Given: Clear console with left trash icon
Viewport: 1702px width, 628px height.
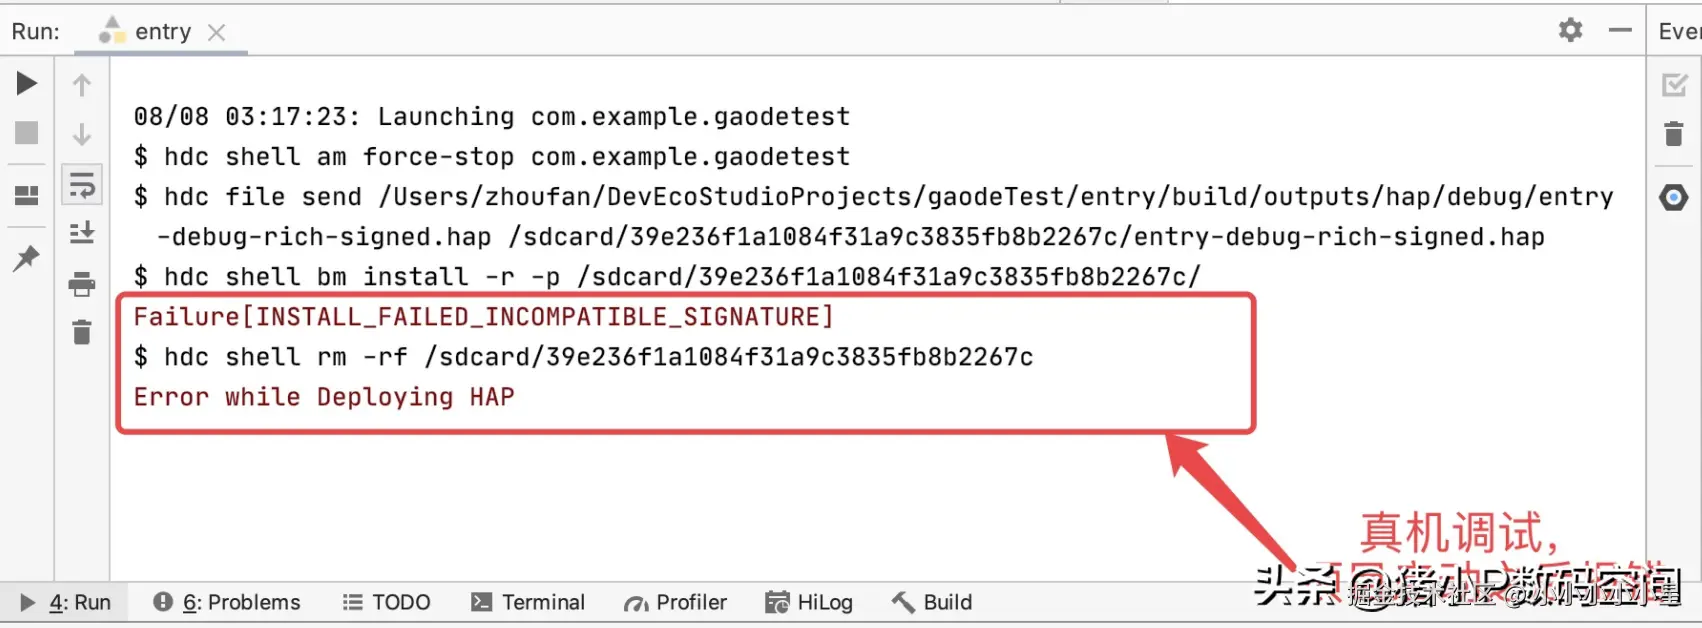Looking at the screenshot, I should pyautogui.click(x=82, y=332).
